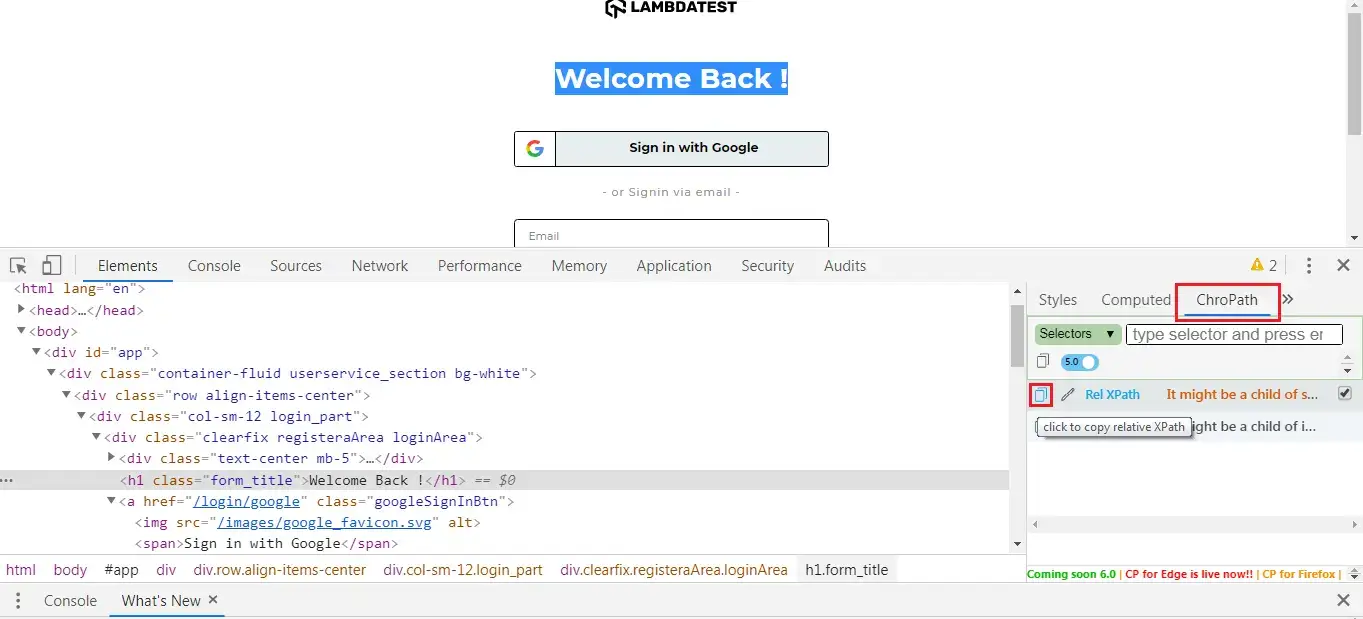1363x619 pixels.
Task: Click the Sign in with Google button
Action: pyautogui.click(x=671, y=148)
